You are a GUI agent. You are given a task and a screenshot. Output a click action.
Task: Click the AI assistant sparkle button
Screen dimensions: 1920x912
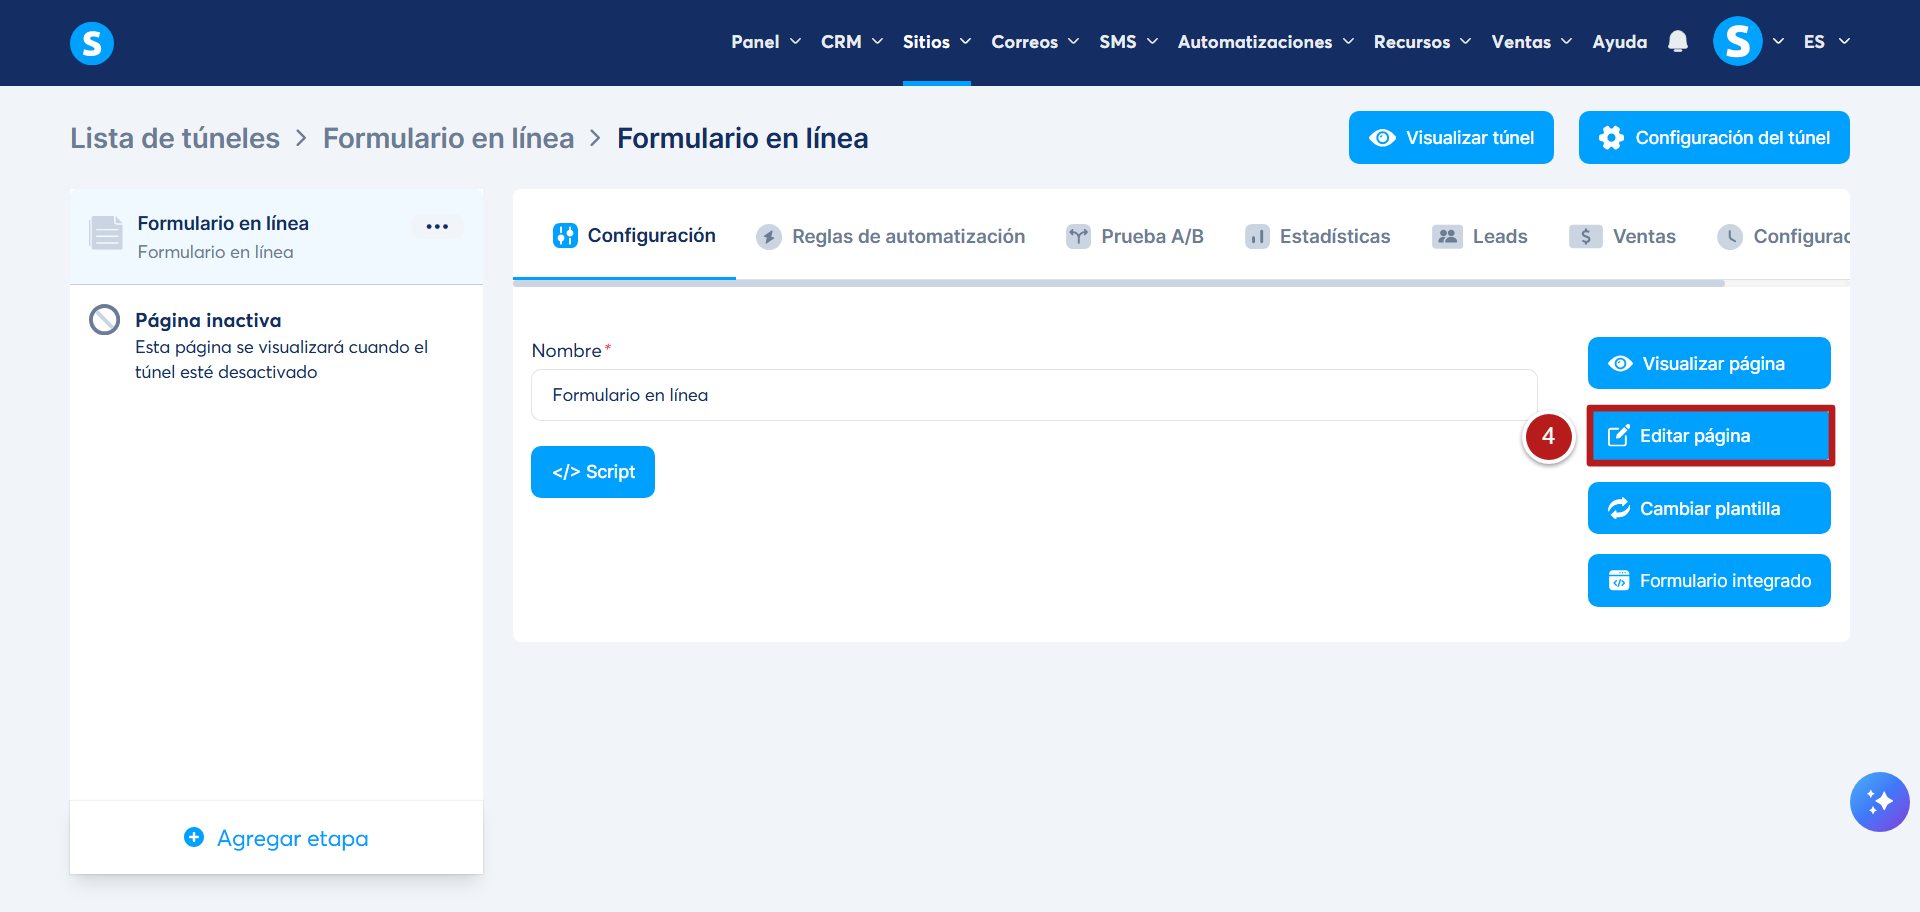click(1879, 802)
